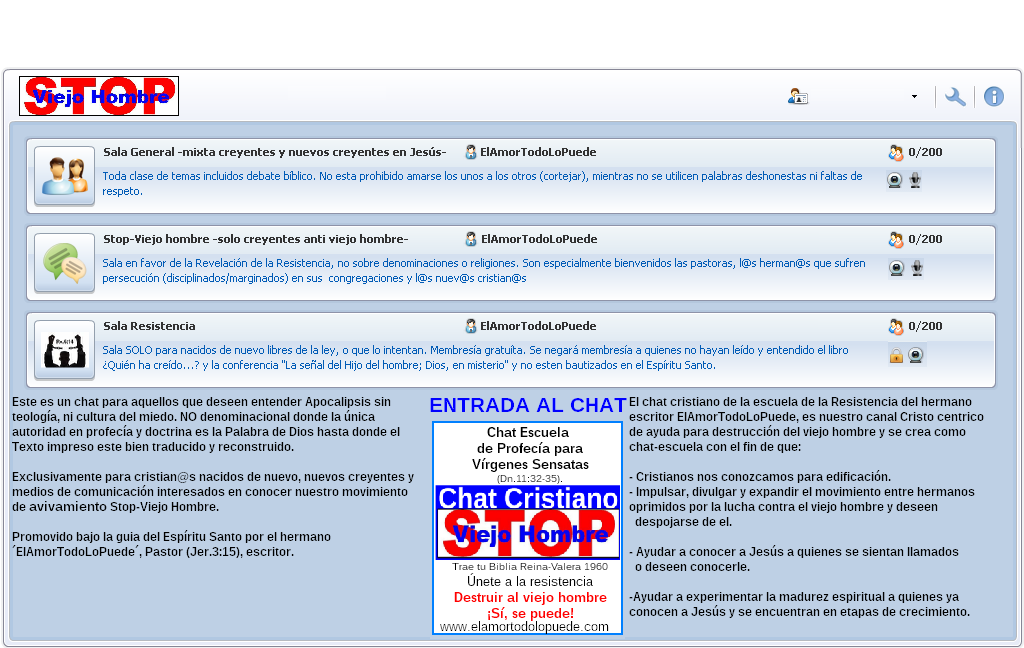The height and width of the screenshot is (648, 1024).
Task: Click owner icon in Sala Resistencia row
Action: click(470, 326)
